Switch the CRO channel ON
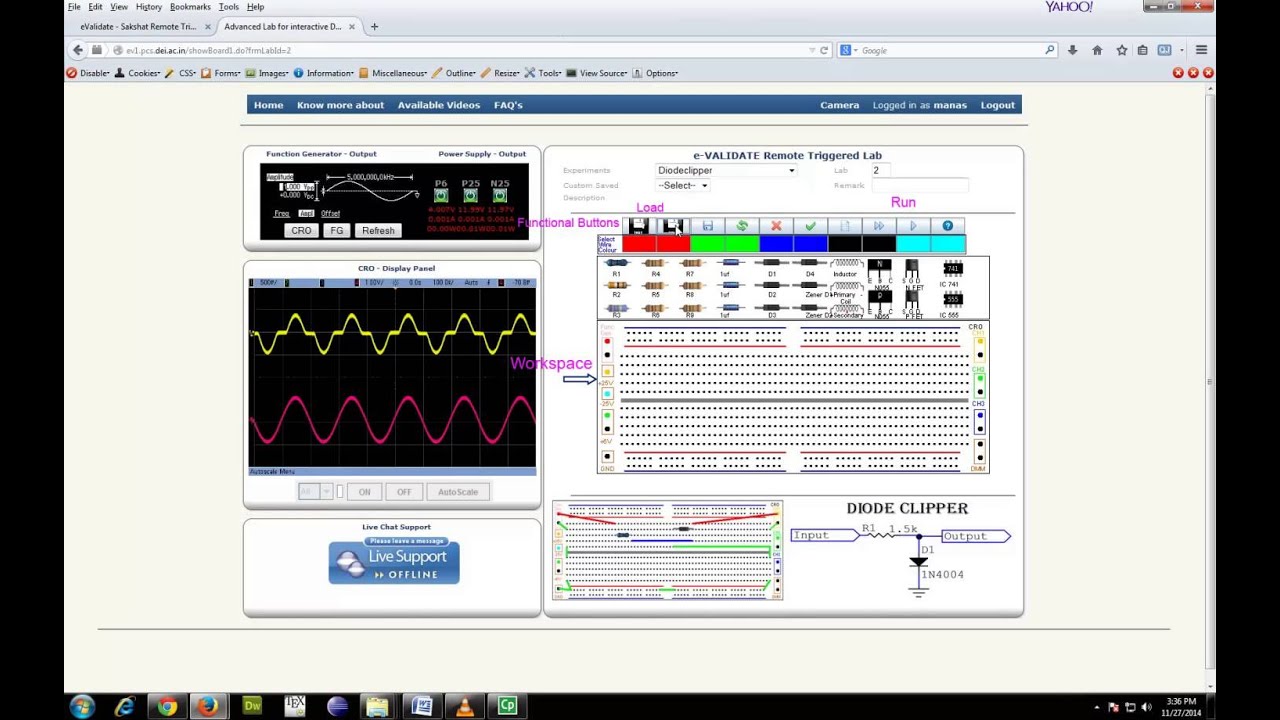Viewport: 1280px width, 720px height. point(364,492)
